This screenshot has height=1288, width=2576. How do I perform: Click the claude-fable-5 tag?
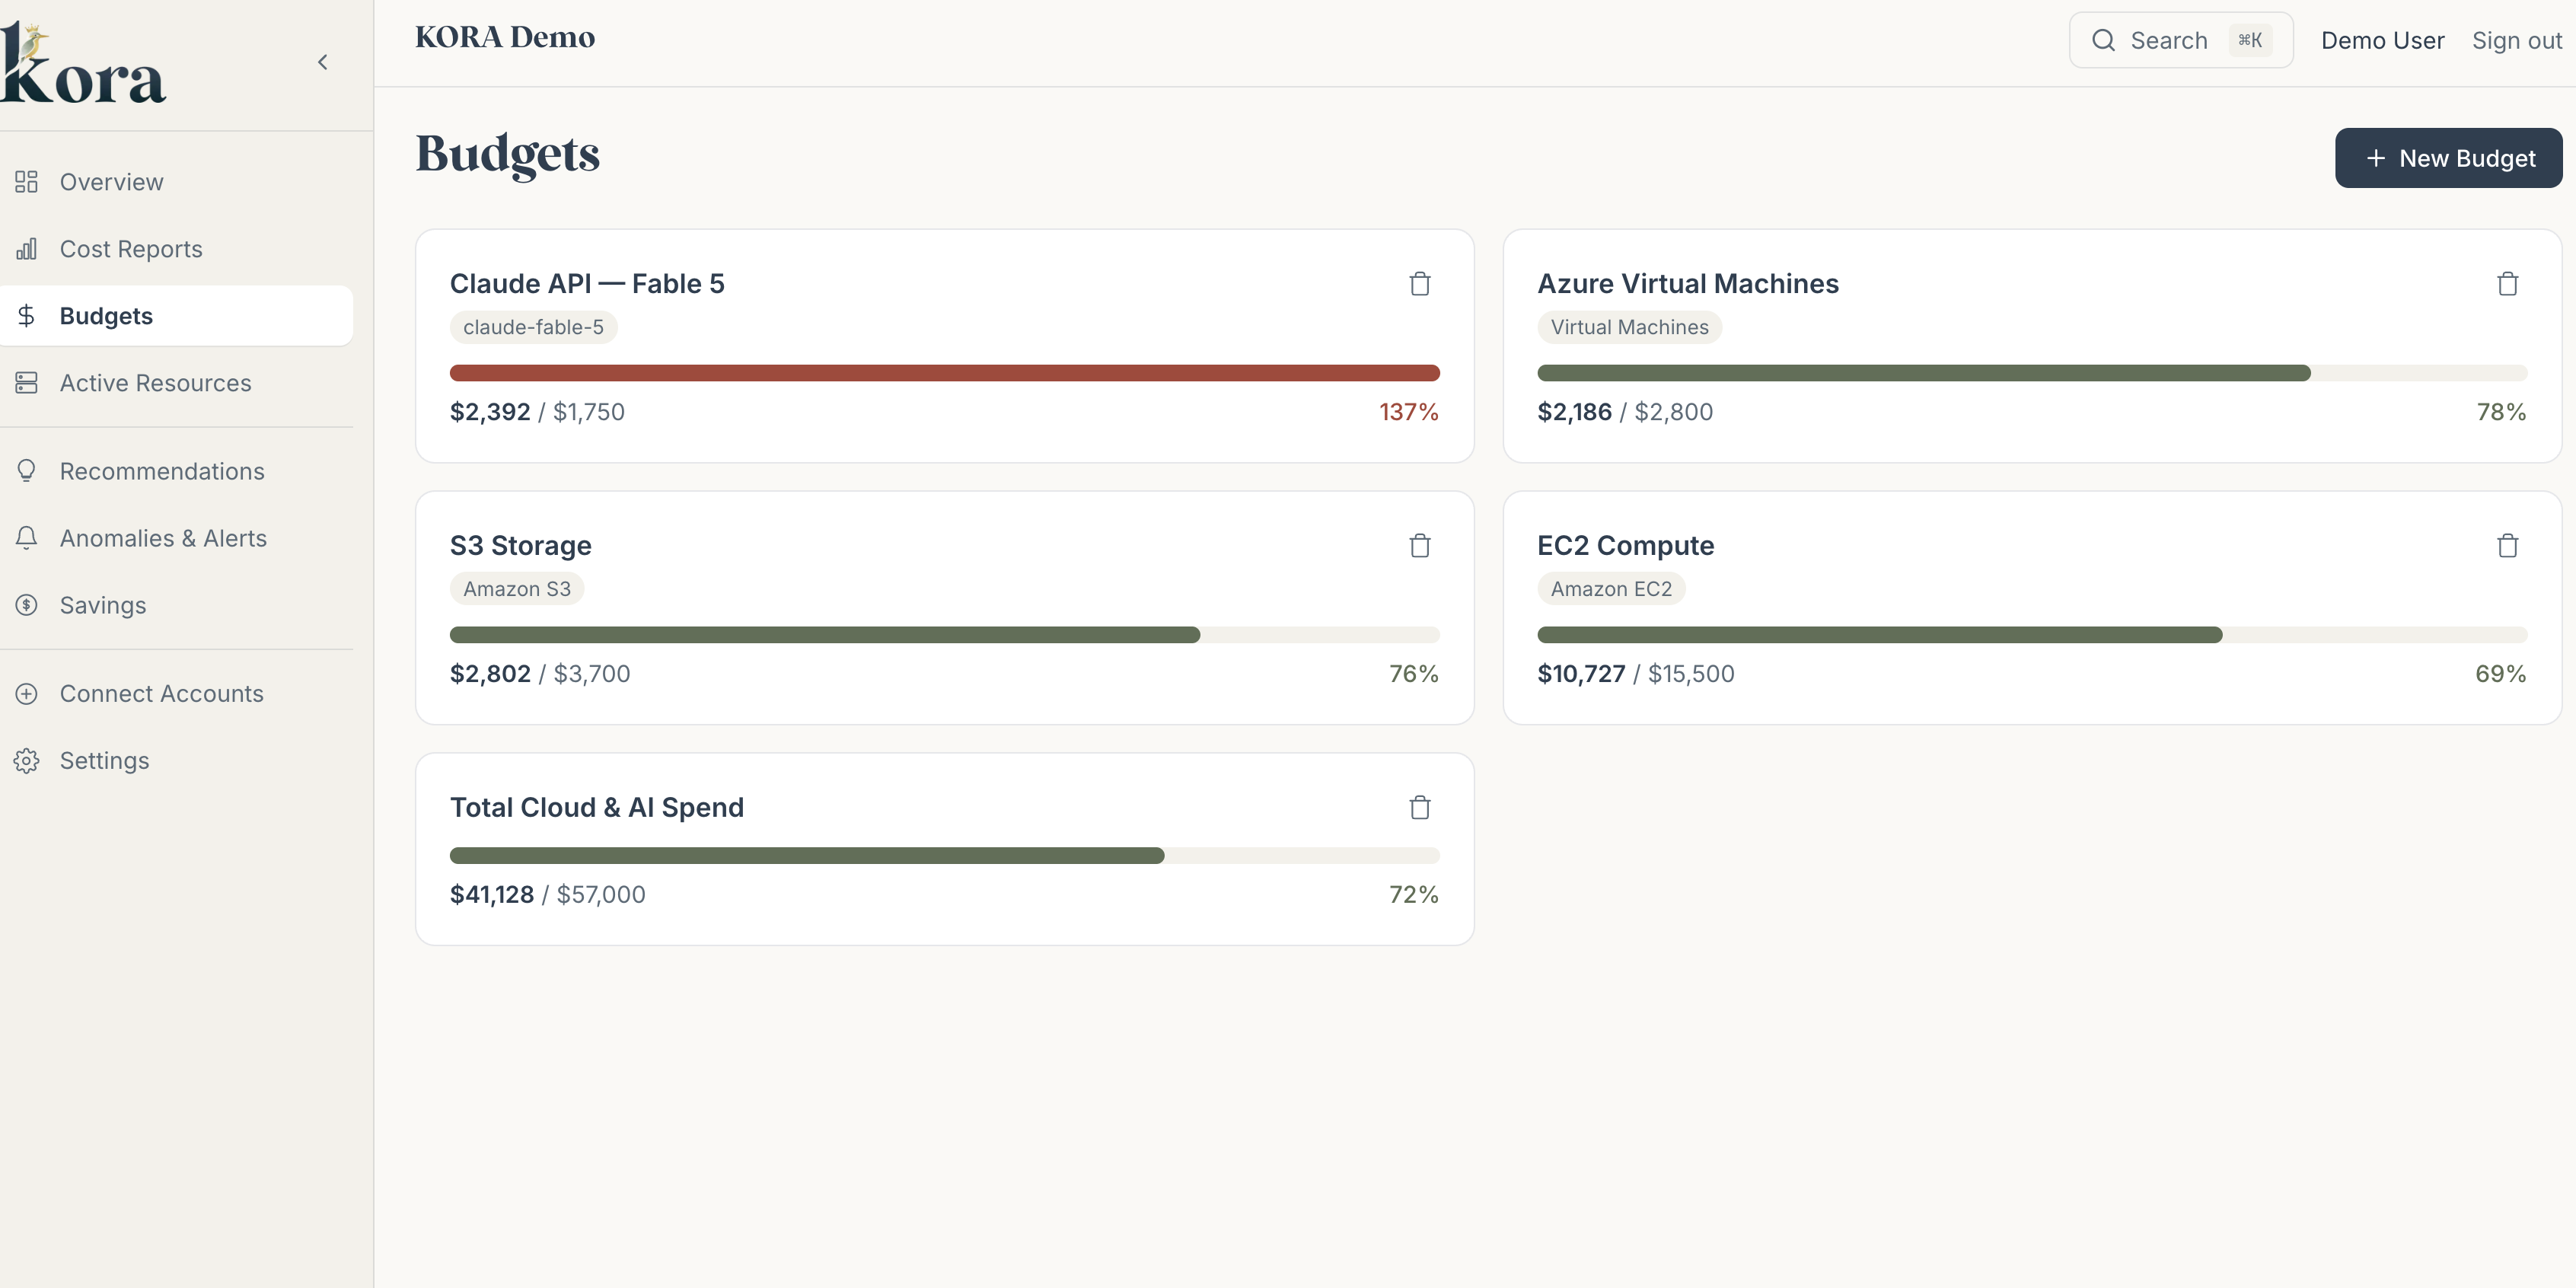pos(533,327)
